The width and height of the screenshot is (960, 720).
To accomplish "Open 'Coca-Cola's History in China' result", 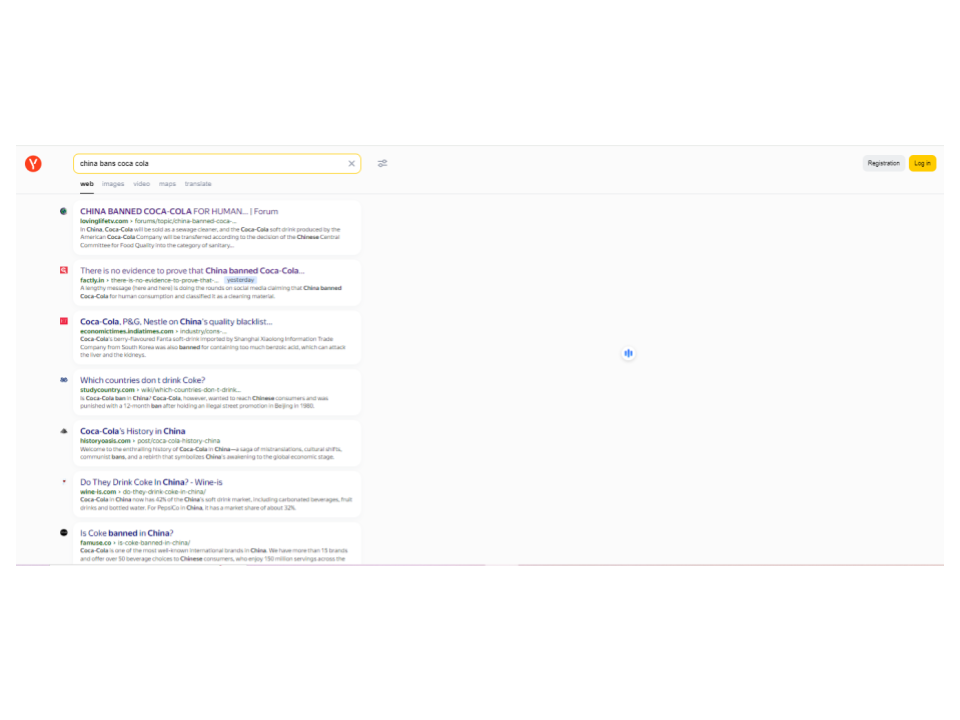I will (132, 431).
